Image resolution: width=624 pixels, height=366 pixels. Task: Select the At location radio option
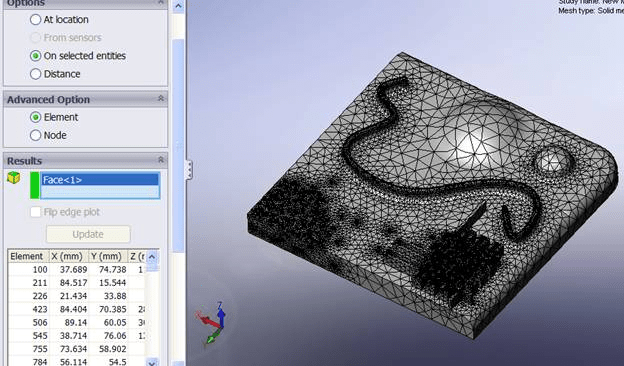[x=35, y=19]
